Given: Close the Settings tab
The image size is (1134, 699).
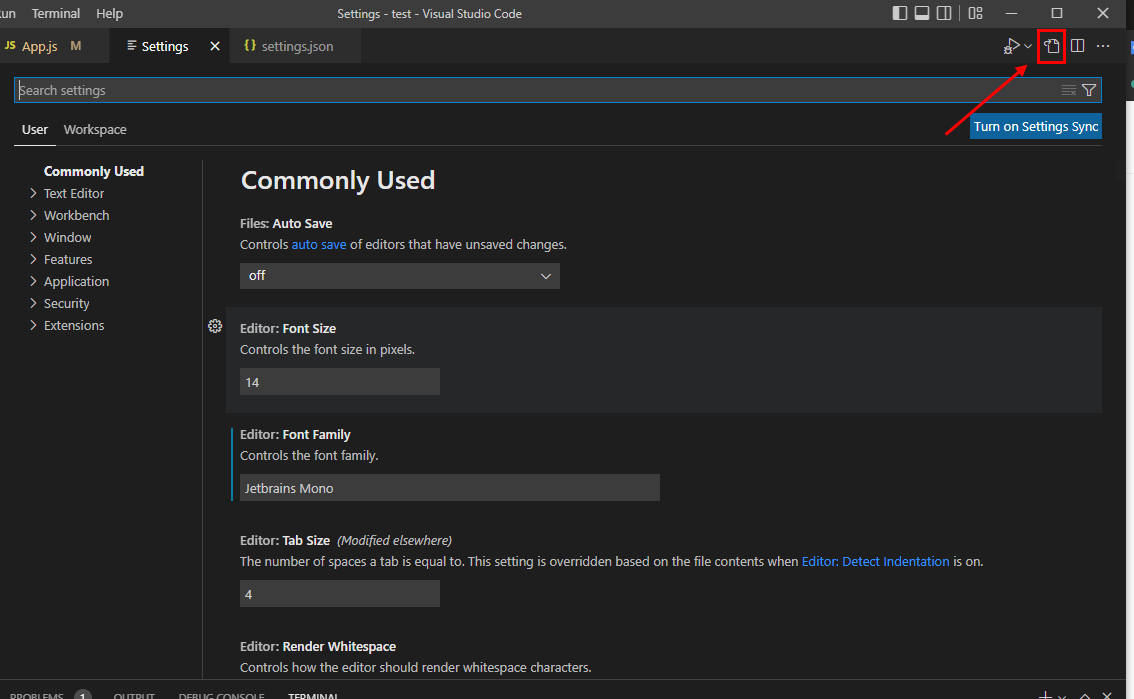Looking at the screenshot, I should point(215,46).
